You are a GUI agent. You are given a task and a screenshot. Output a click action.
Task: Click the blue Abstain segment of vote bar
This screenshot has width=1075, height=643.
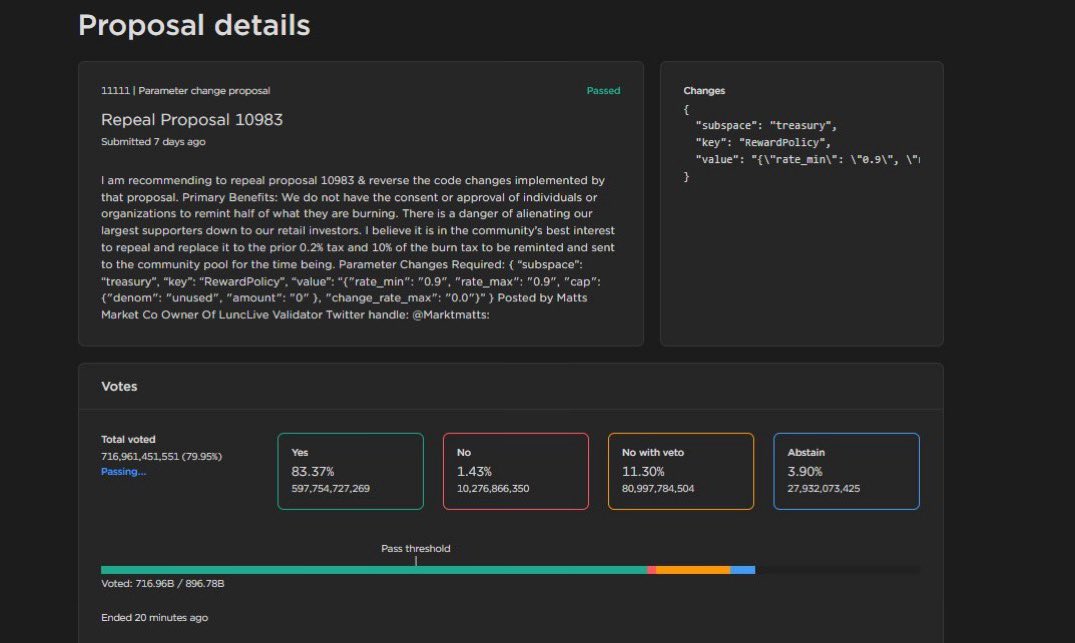click(742, 570)
